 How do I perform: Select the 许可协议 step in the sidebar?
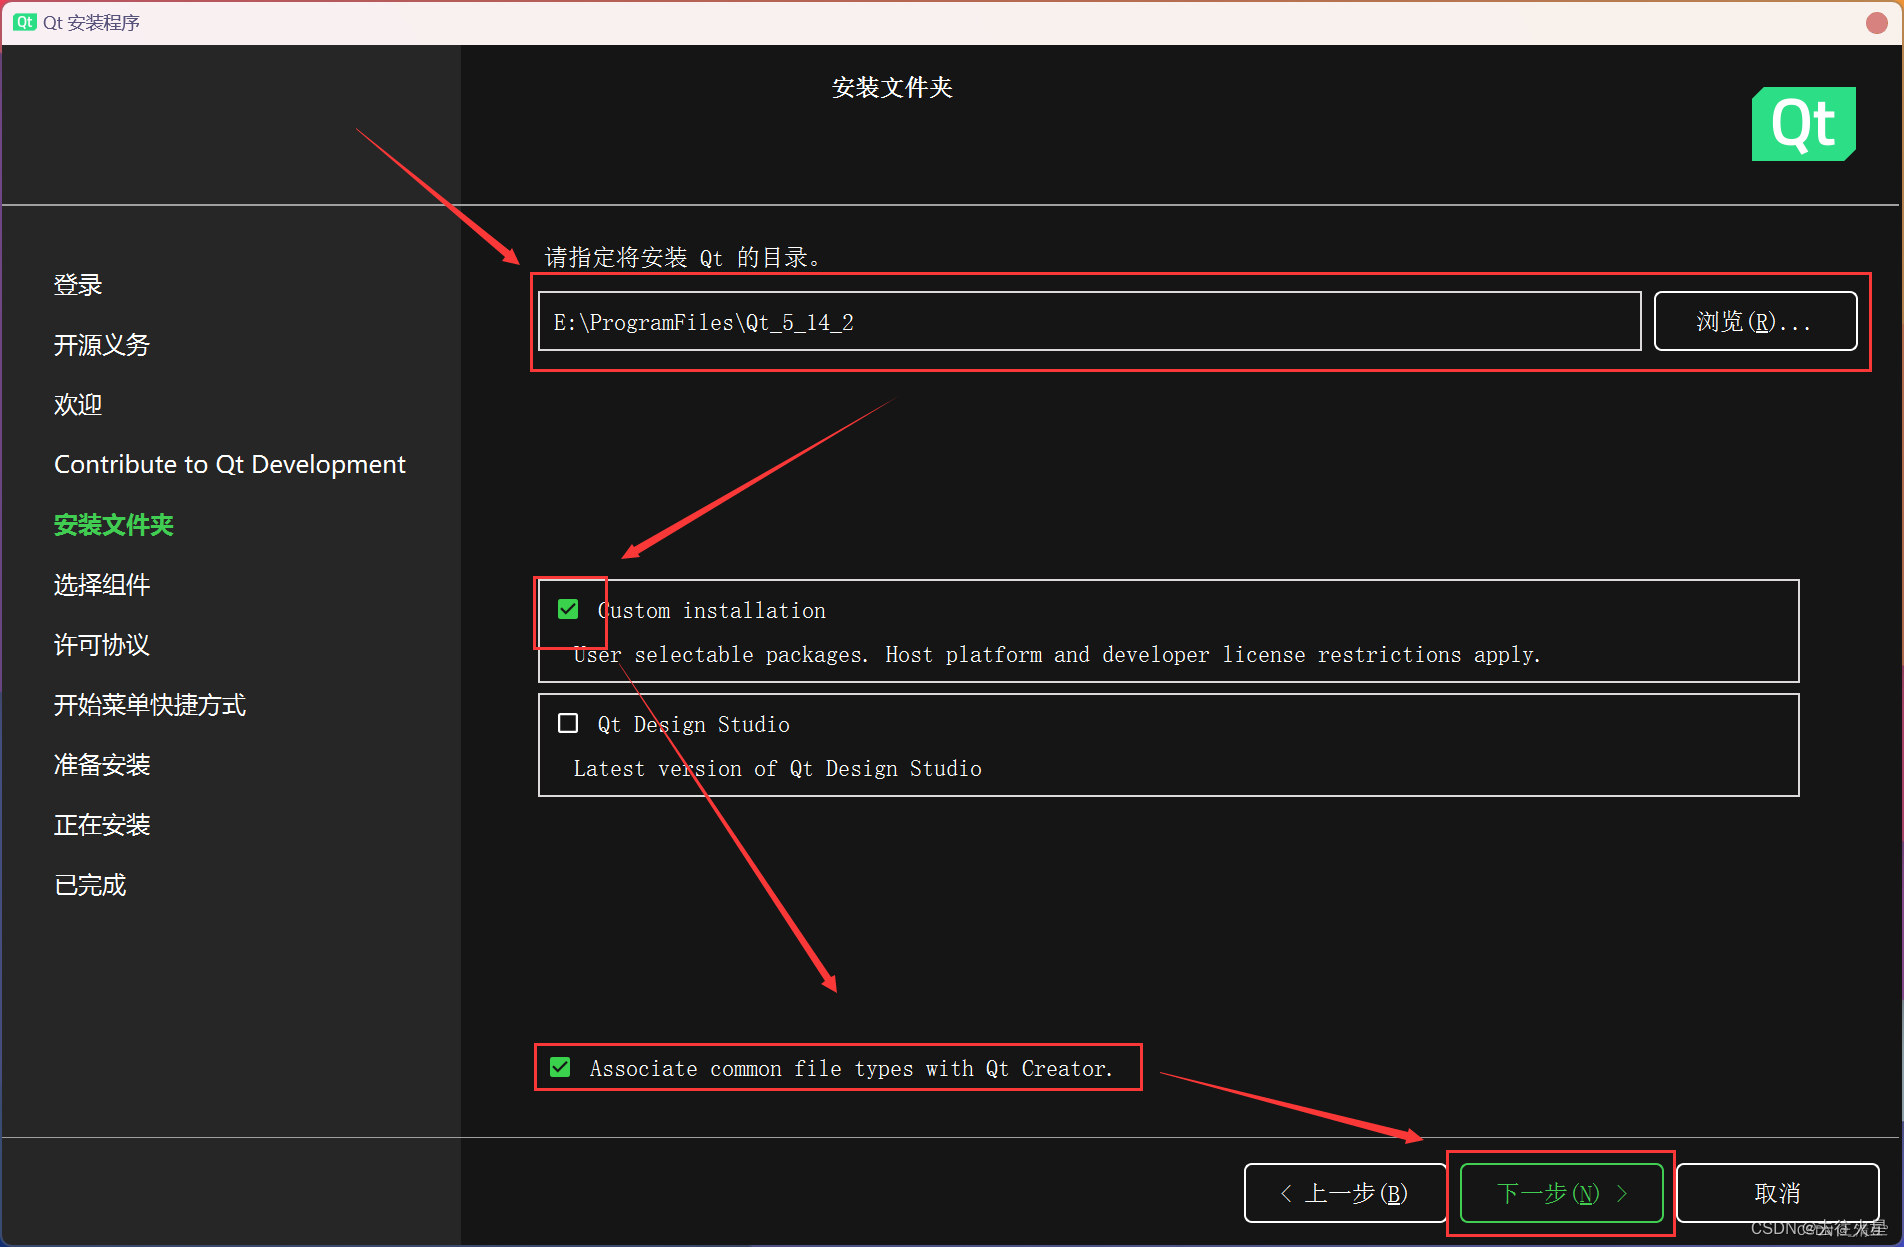click(102, 645)
